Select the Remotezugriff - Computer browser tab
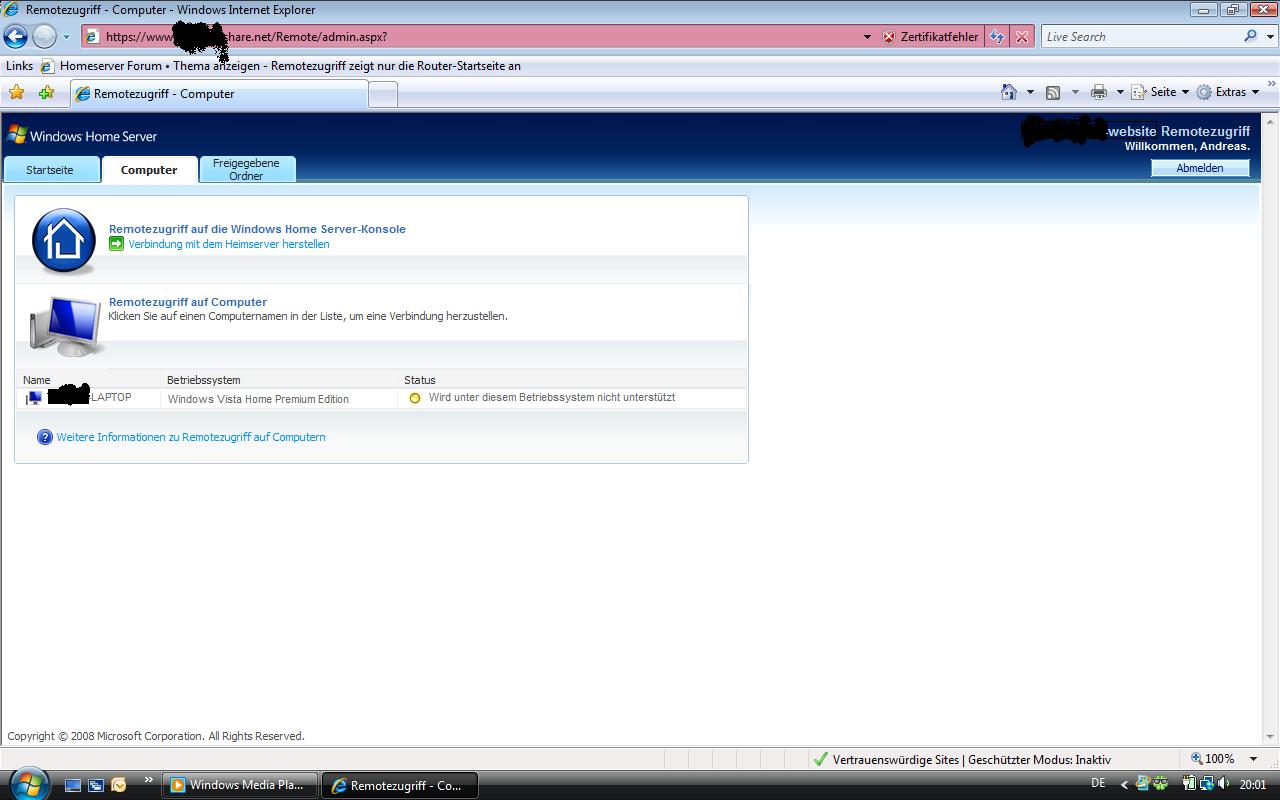 coord(219,94)
